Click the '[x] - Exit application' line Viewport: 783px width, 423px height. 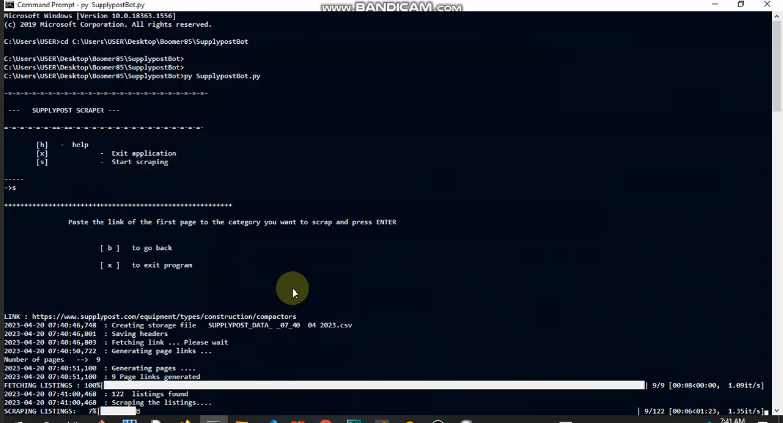click(106, 153)
